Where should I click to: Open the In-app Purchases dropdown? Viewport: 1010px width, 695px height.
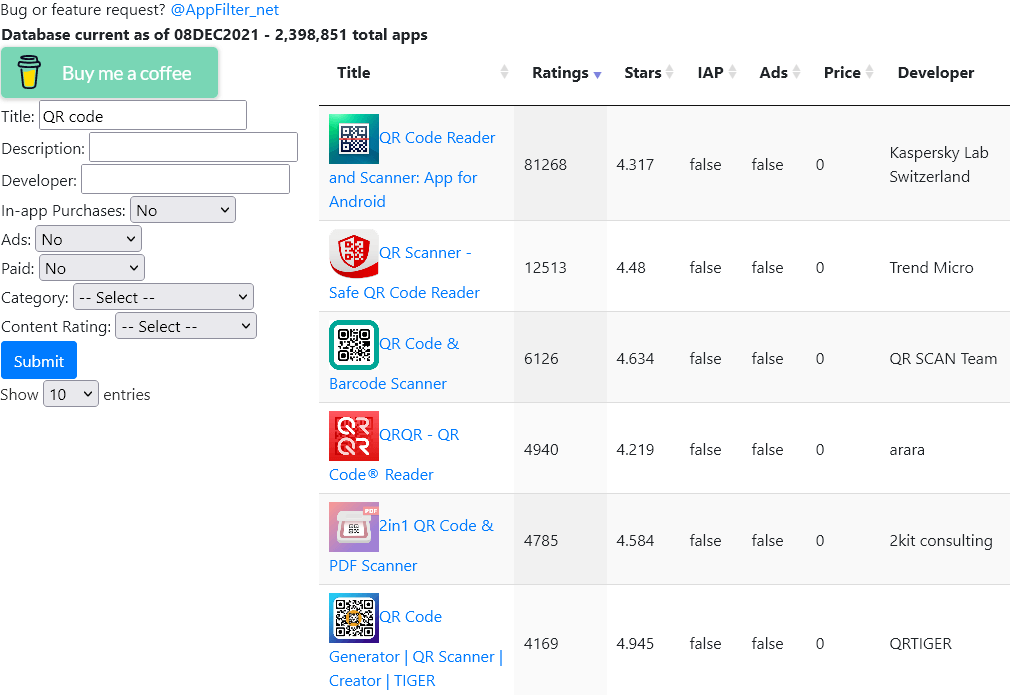[182, 210]
